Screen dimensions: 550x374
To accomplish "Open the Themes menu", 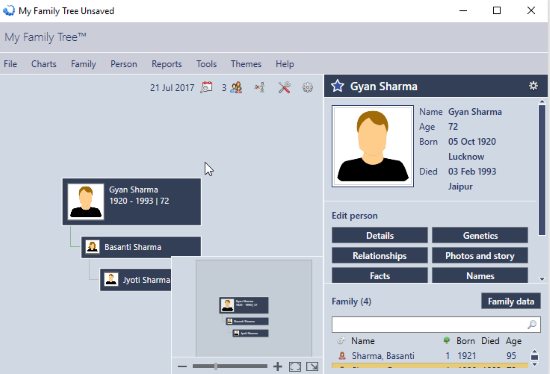I will click(x=246, y=64).
